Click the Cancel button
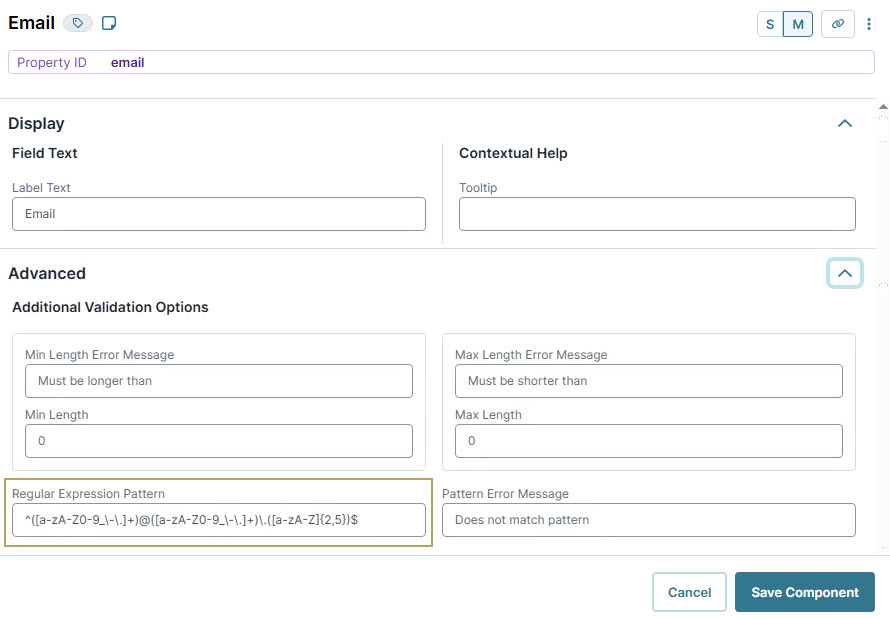The width and height of the screenshot is (890, 618). pyautogui.click(x=689, y=592)
